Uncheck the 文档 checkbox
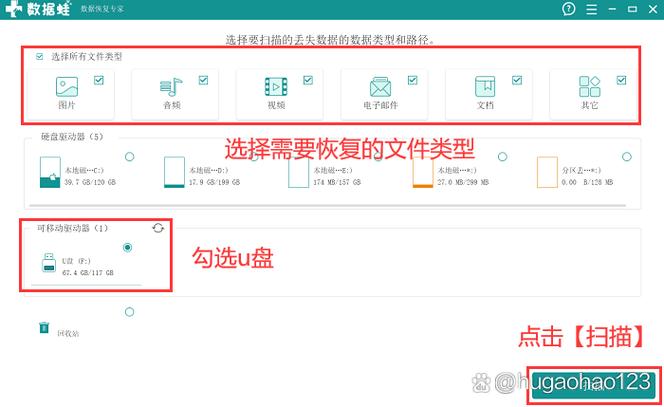 [517, 80]
